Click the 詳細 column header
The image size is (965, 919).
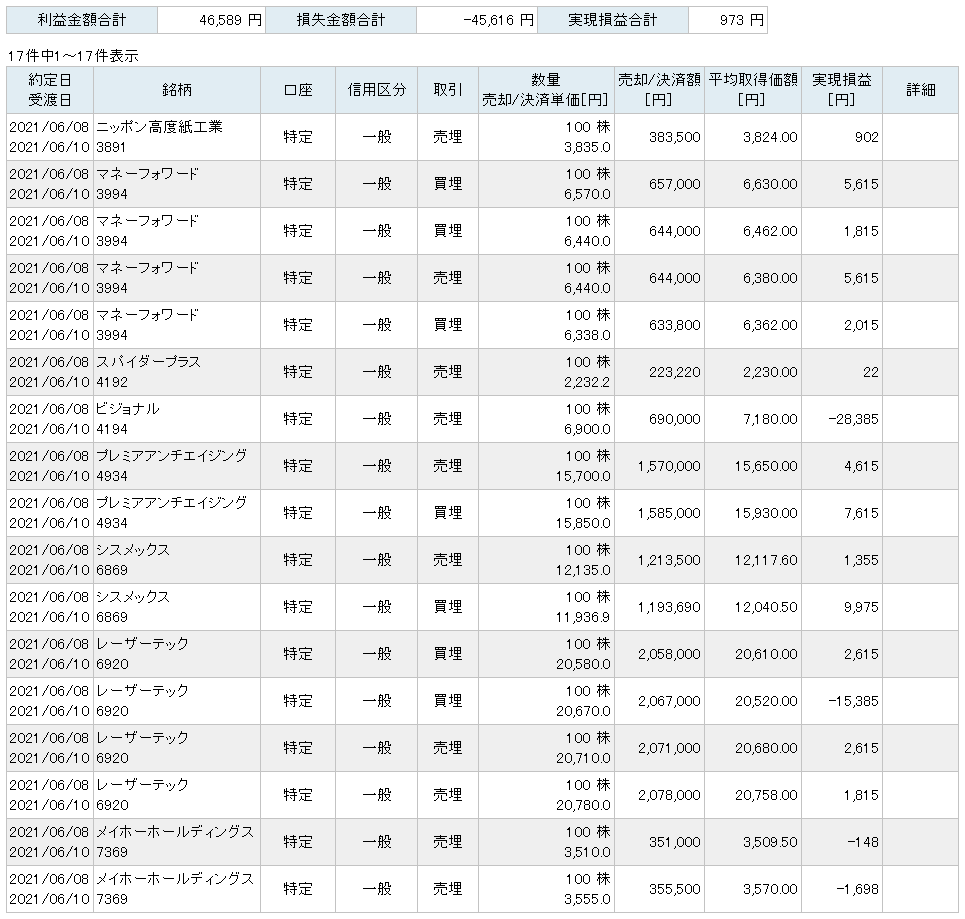[921, 90]
